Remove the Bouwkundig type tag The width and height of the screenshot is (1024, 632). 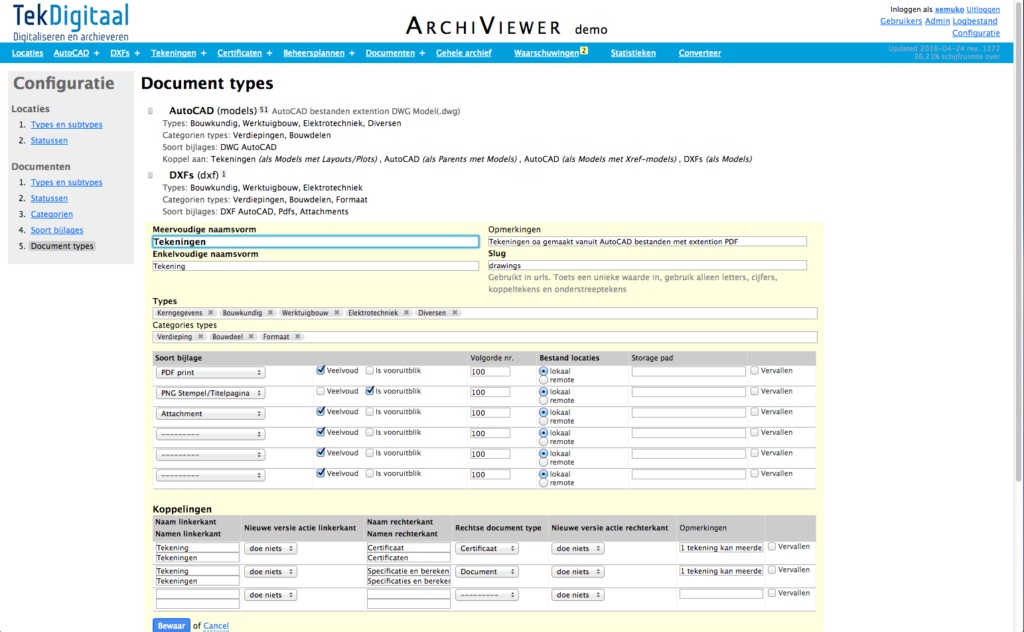(270, 313)
